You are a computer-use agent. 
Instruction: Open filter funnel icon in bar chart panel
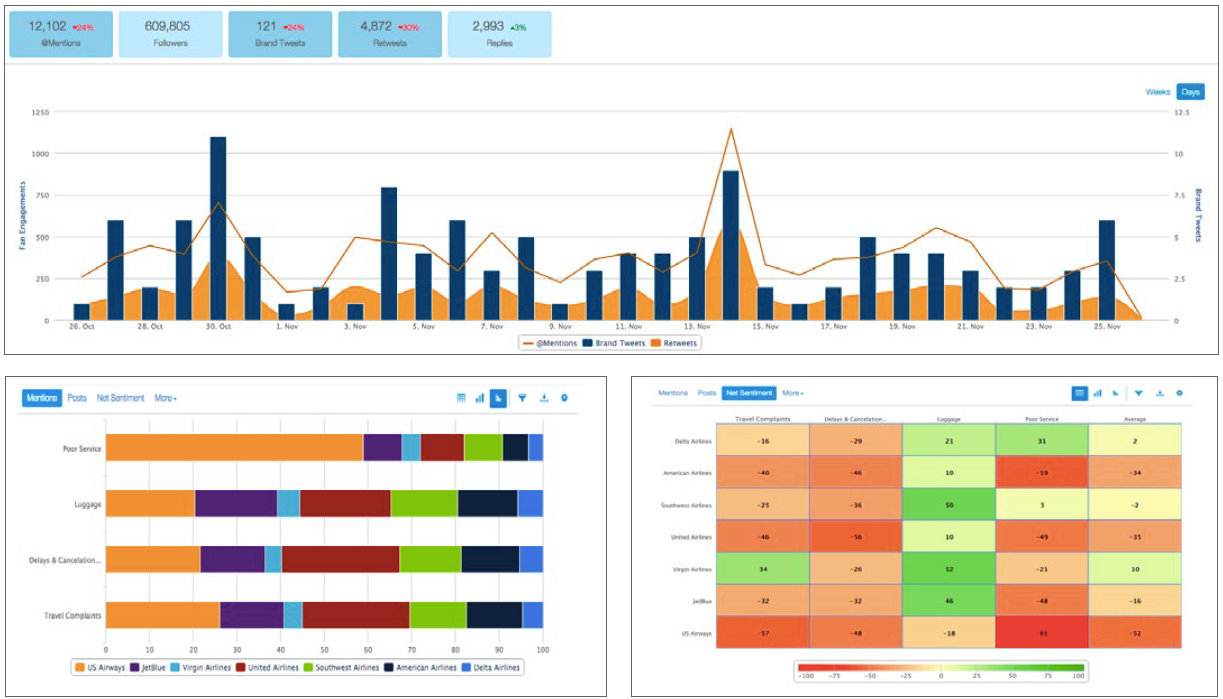click(x=522, y=398)
